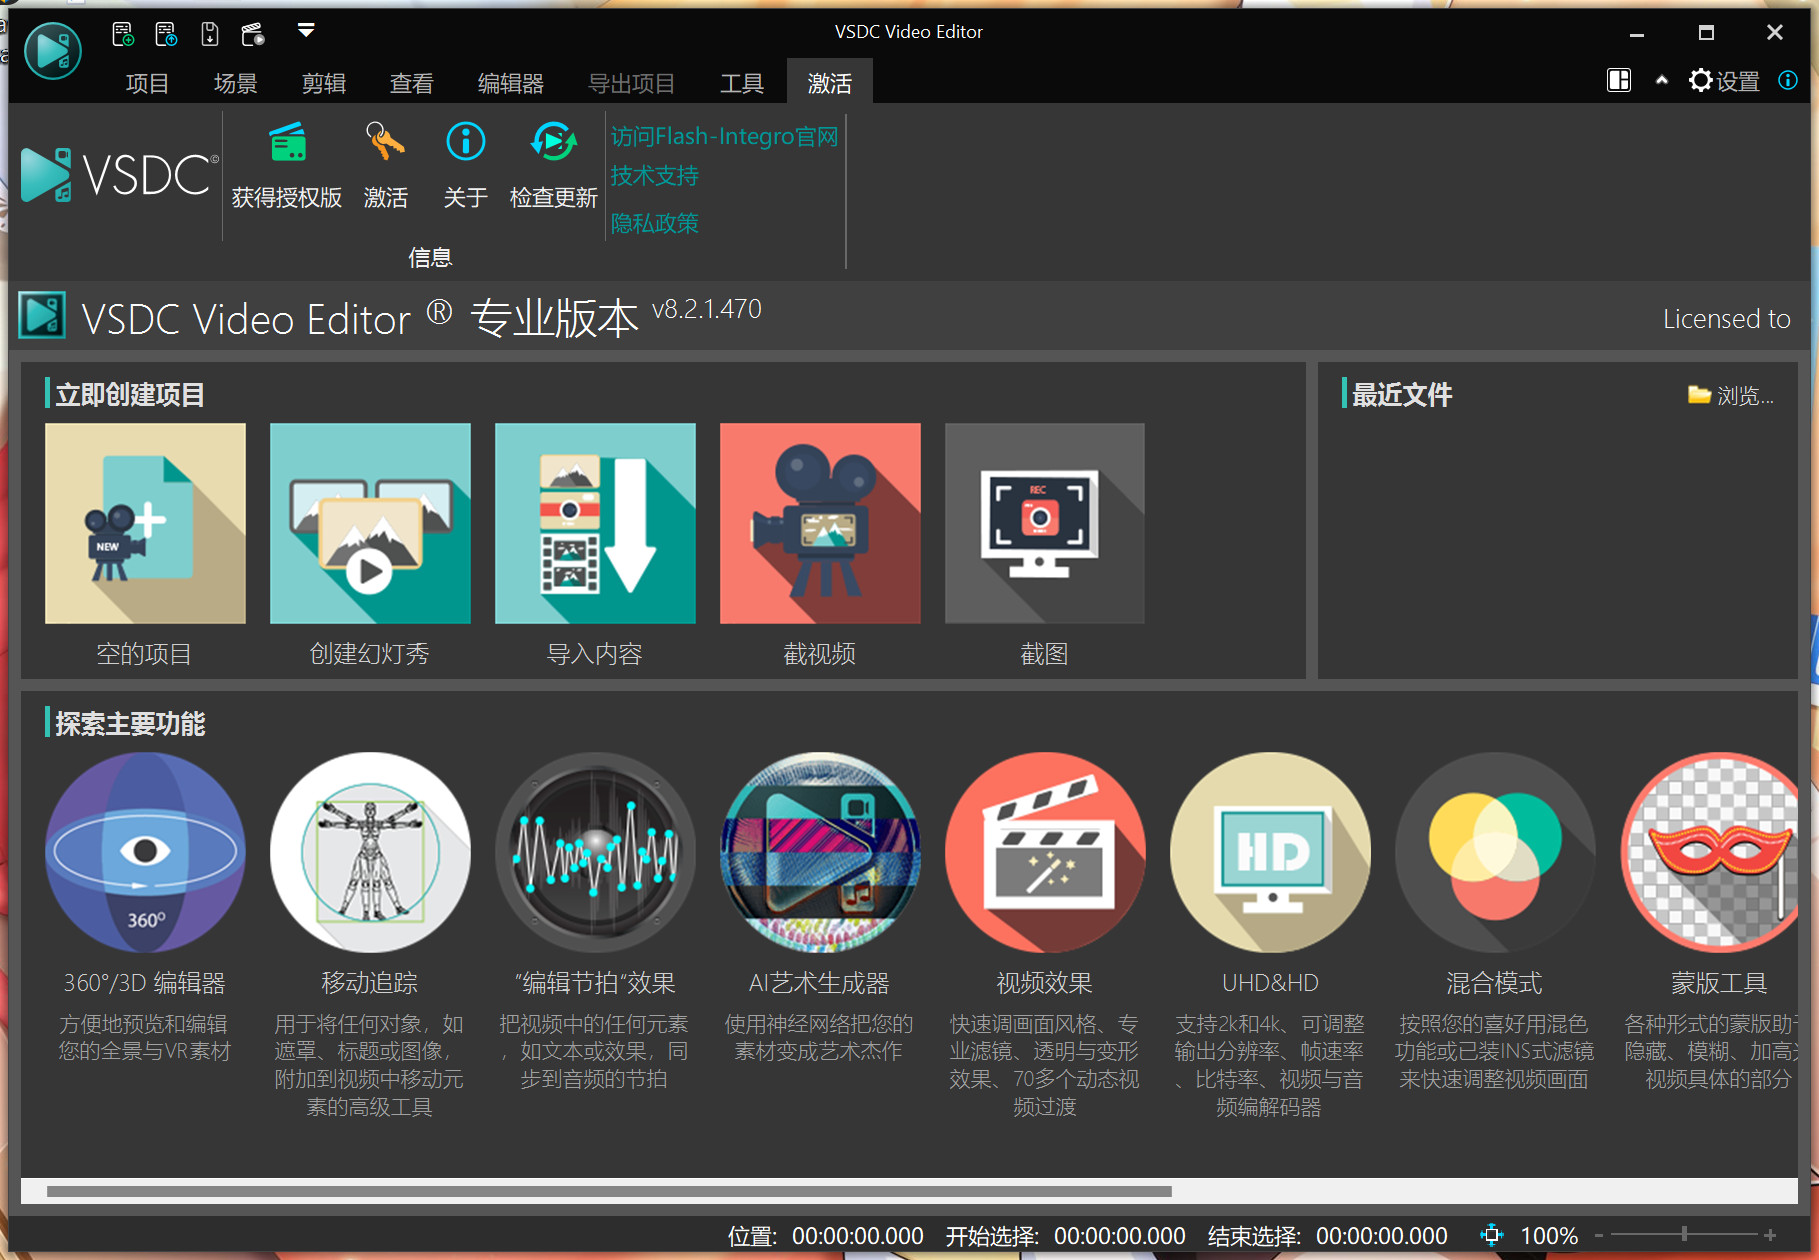Click the "编辑节拍"效果 waveform icon
This screenshot has height=1260, width=1819.
click(x=595, y=852)
